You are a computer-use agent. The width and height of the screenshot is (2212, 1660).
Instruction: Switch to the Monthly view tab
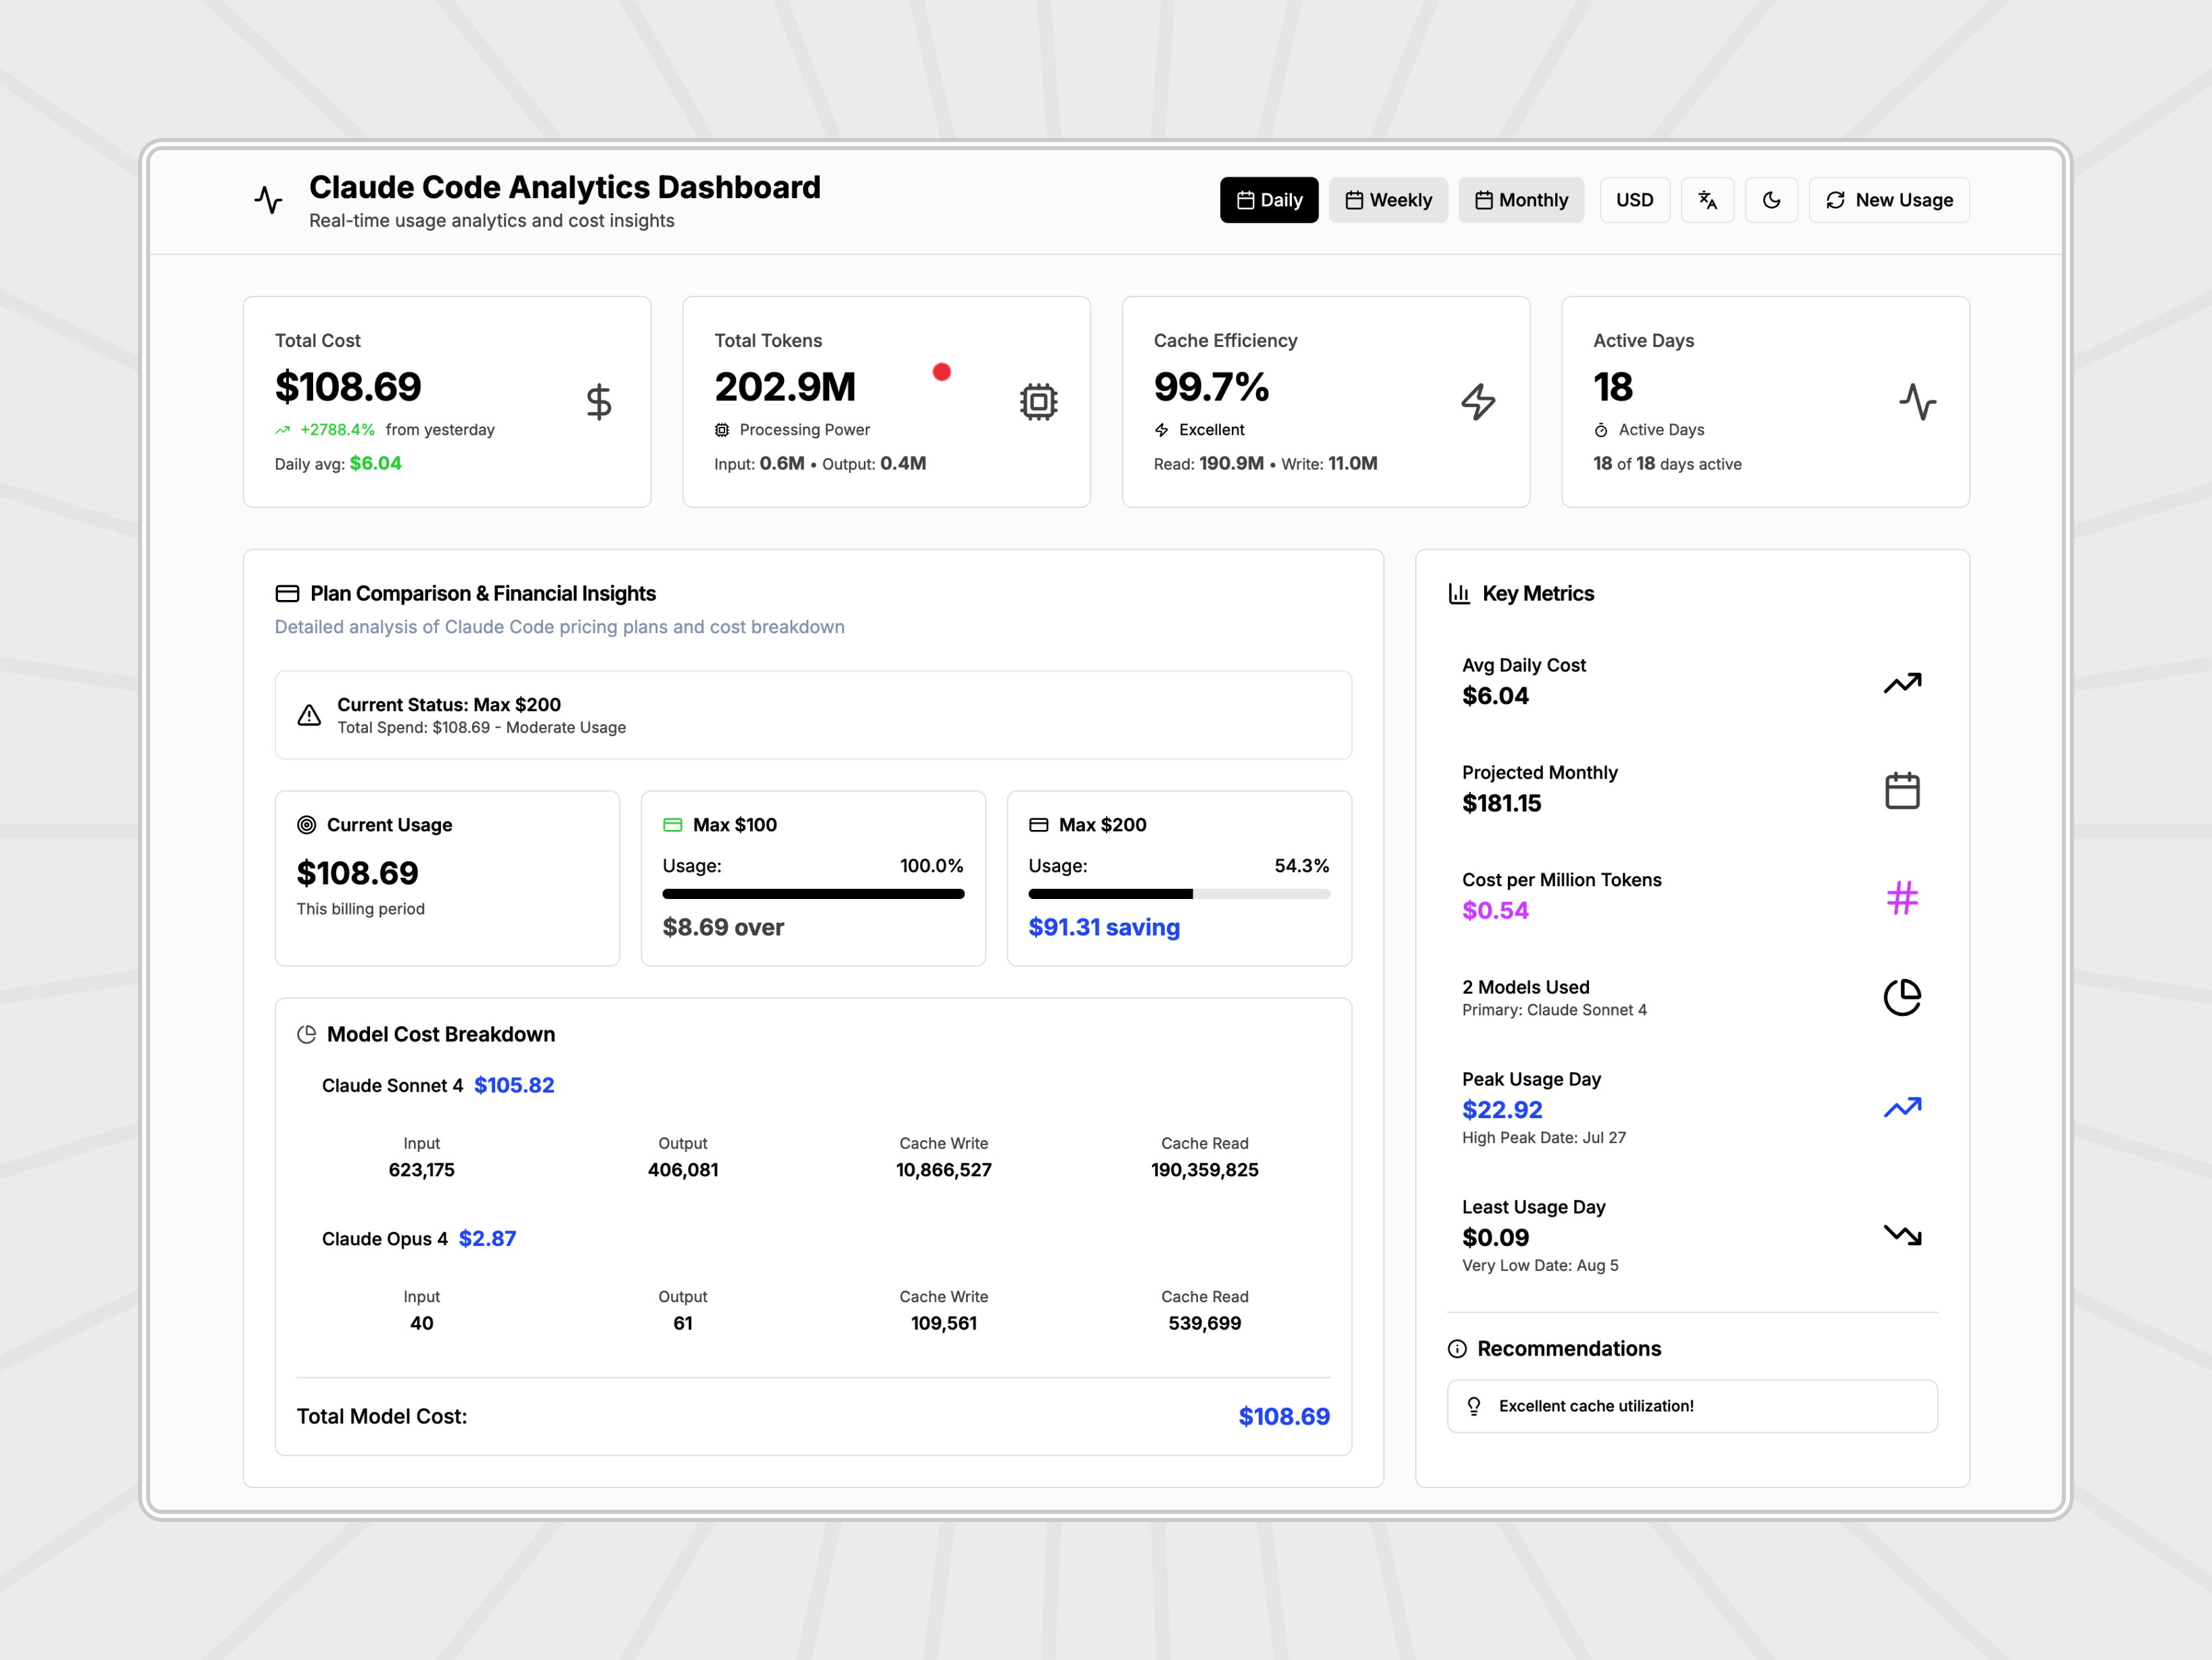(x=1521, y=200)
